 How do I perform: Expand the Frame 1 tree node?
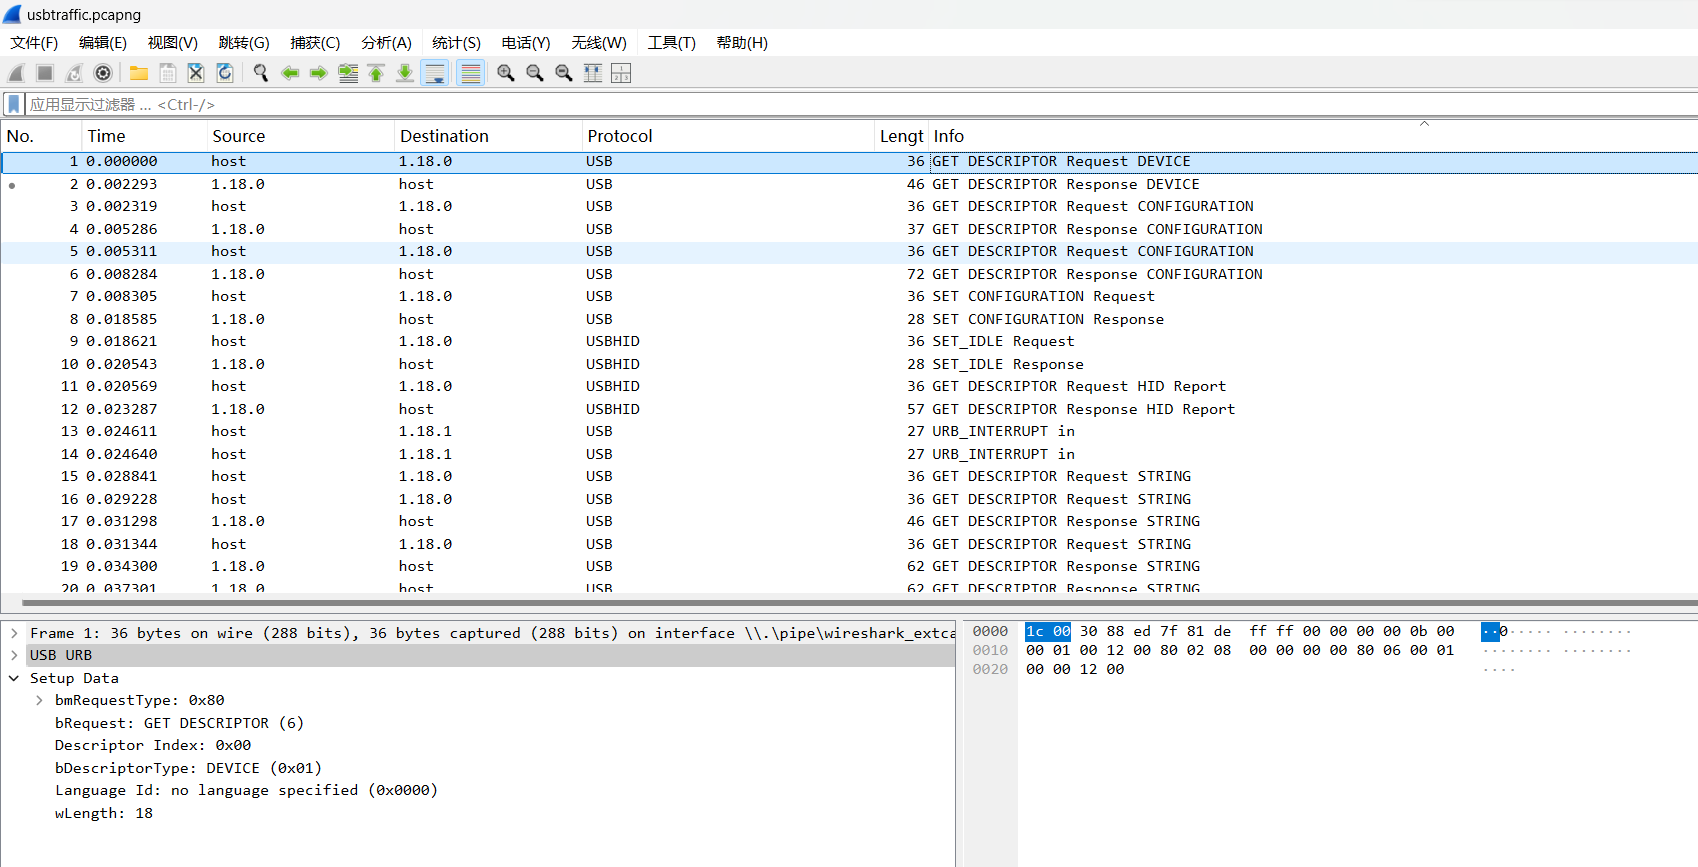coord(14,633)
